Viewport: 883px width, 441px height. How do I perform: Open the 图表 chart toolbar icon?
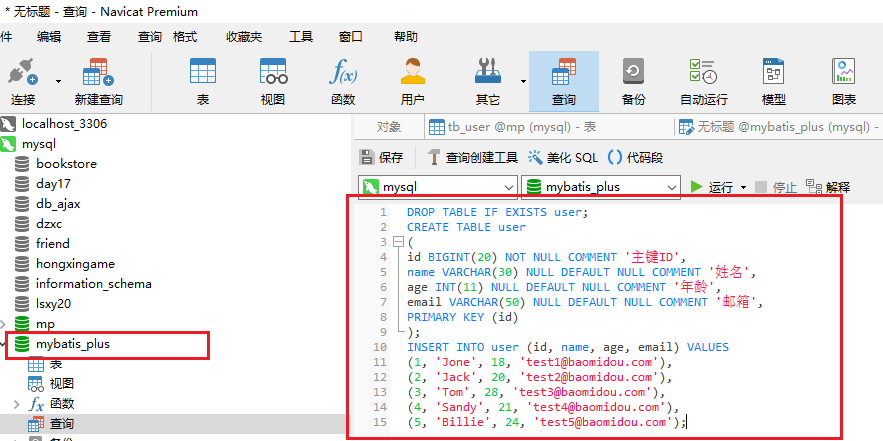click(844, 82)
